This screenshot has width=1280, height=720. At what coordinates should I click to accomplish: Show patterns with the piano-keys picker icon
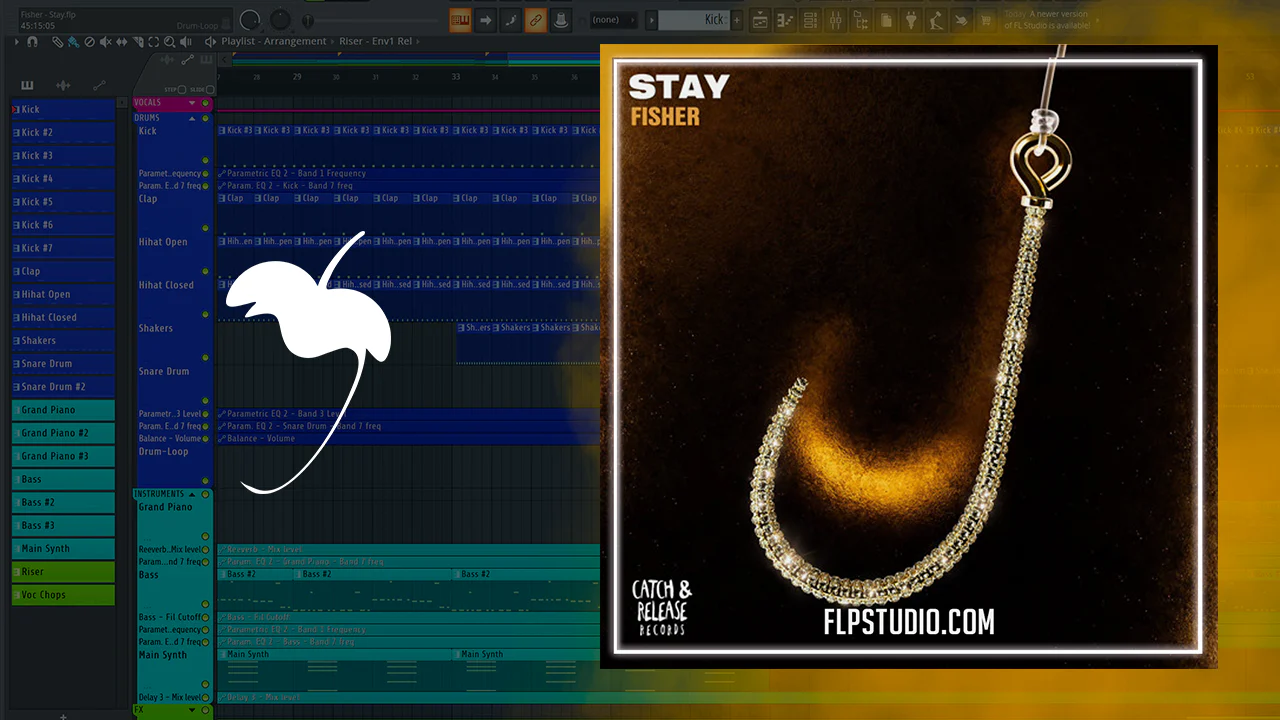27,85
